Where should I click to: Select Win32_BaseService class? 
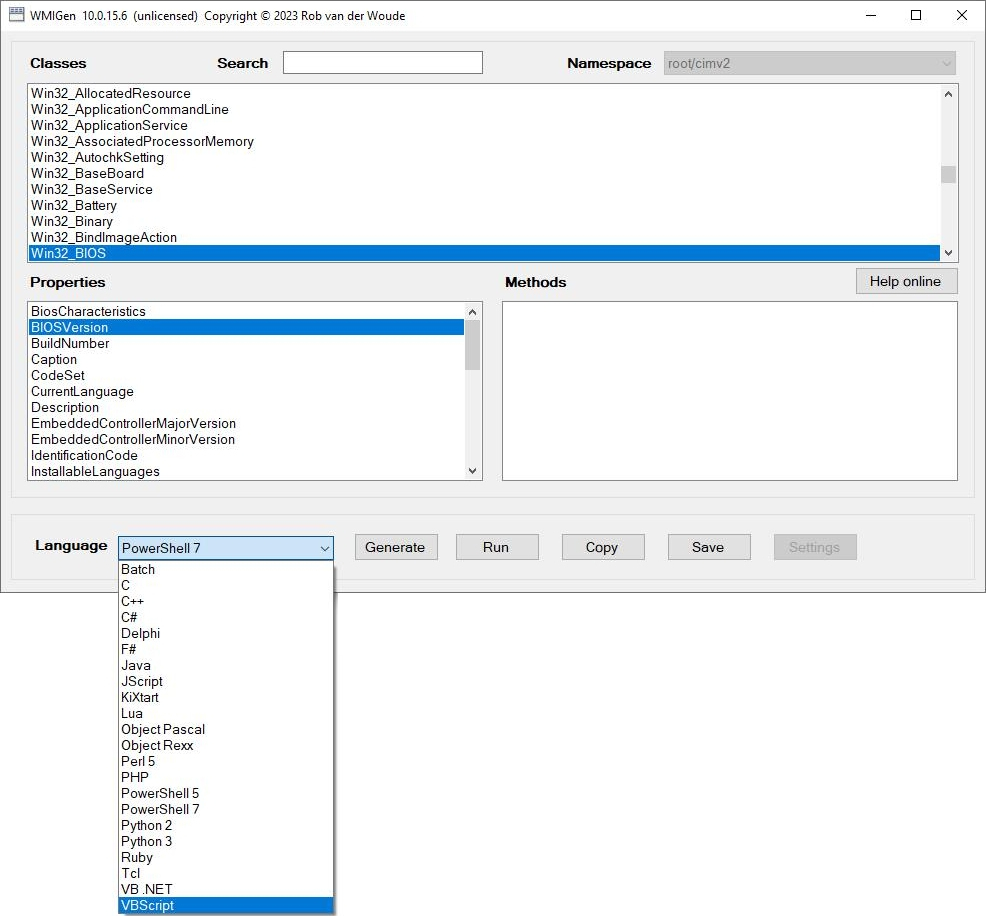tap(484, 189)
